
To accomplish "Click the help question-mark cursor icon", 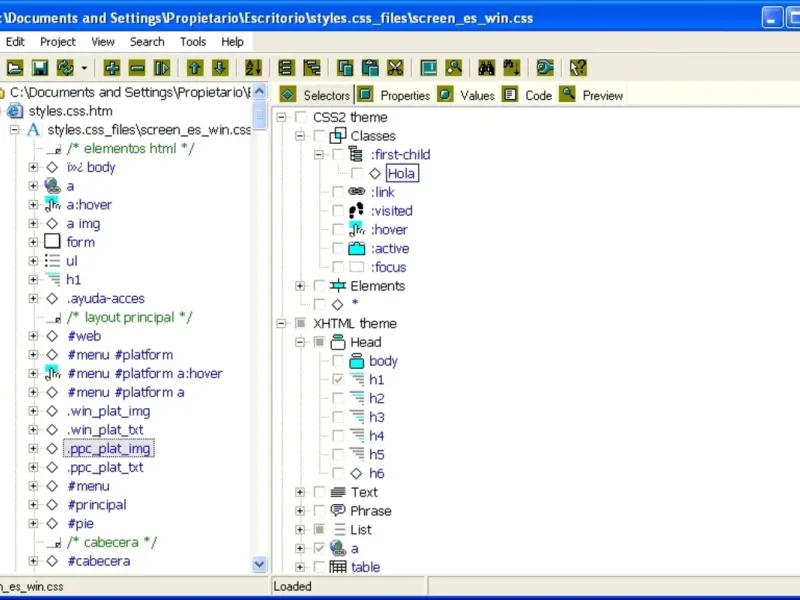I will tap(577, 68).
